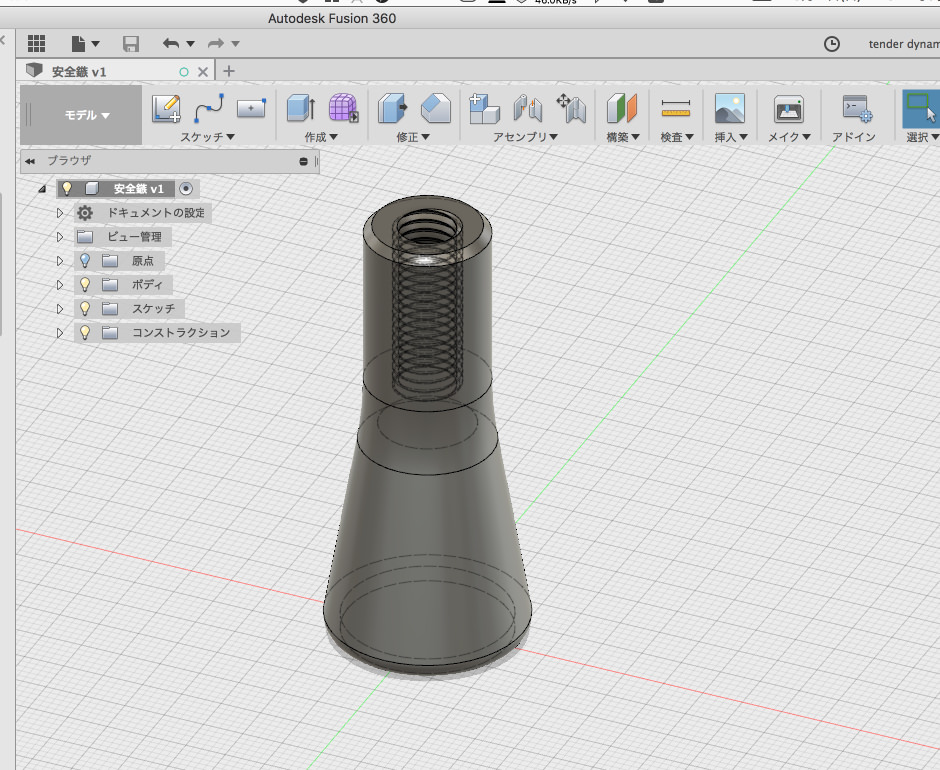Select the Create Form purple tool
Viewport: 940px width, 770px height.
[x=344, y=109]
